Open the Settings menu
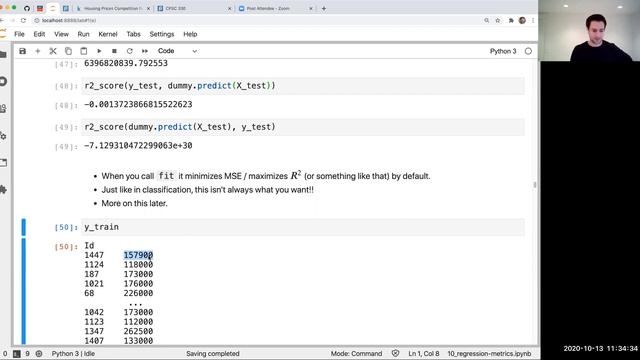Screen dimensions: 640x360 [162, 34]
